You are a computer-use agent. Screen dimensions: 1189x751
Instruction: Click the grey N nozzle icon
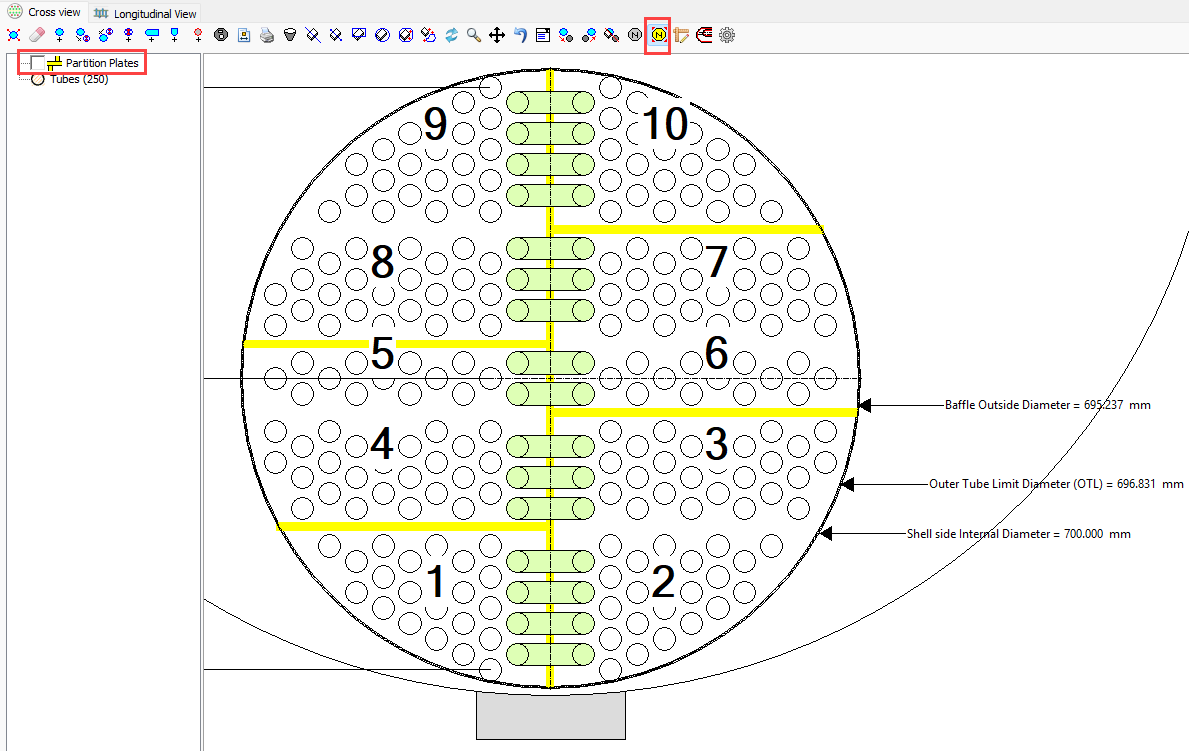[635, 35]
